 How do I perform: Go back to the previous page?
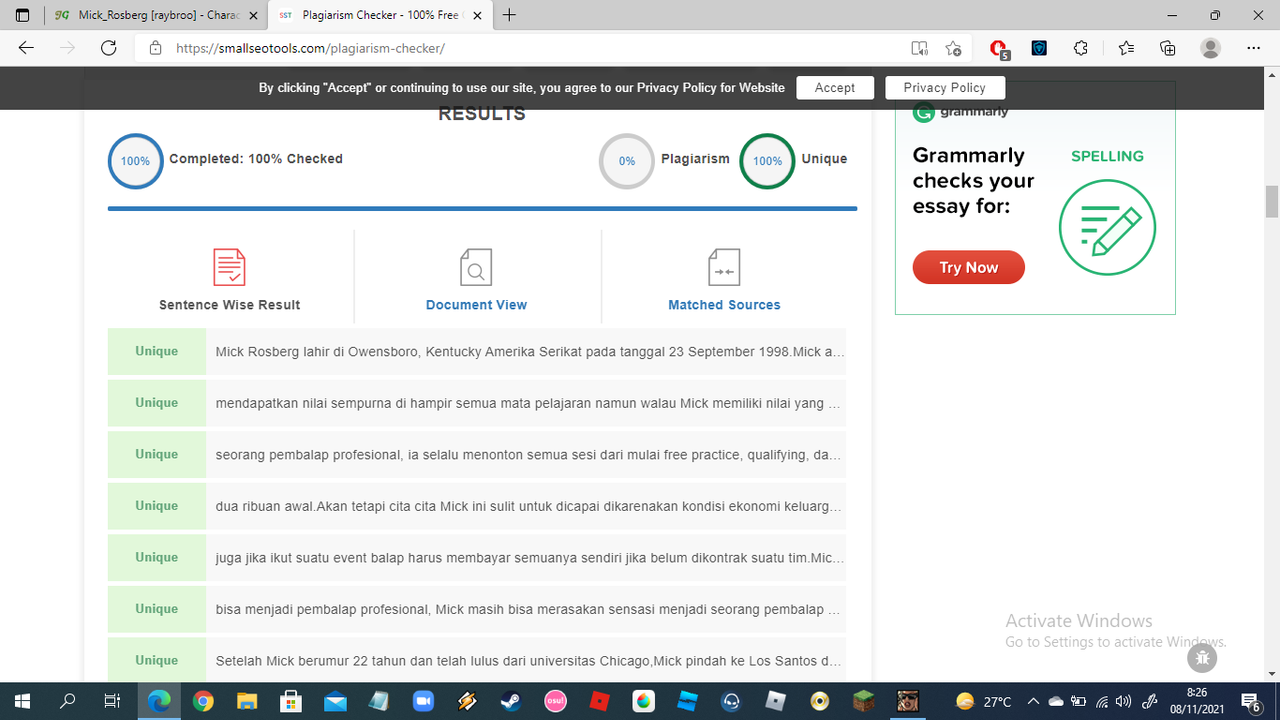coord(26,48)
